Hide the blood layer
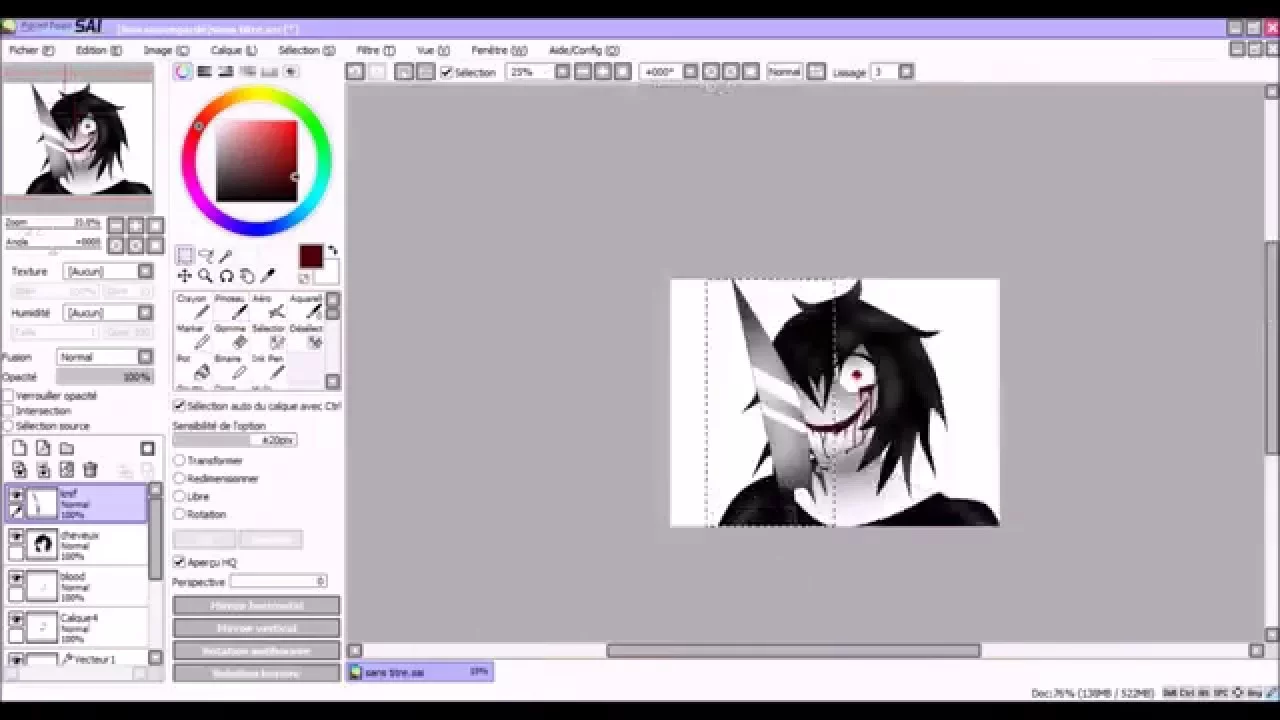1280x720 pixels. point(16,578)
